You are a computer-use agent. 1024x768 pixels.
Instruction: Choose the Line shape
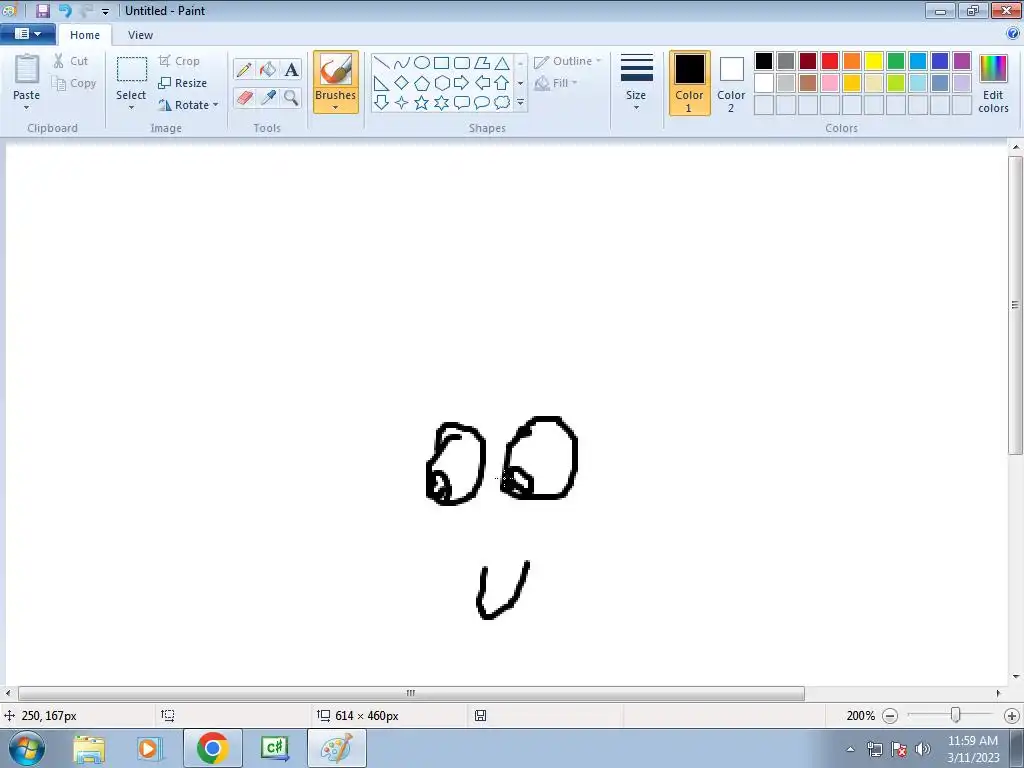click(381, 63)
